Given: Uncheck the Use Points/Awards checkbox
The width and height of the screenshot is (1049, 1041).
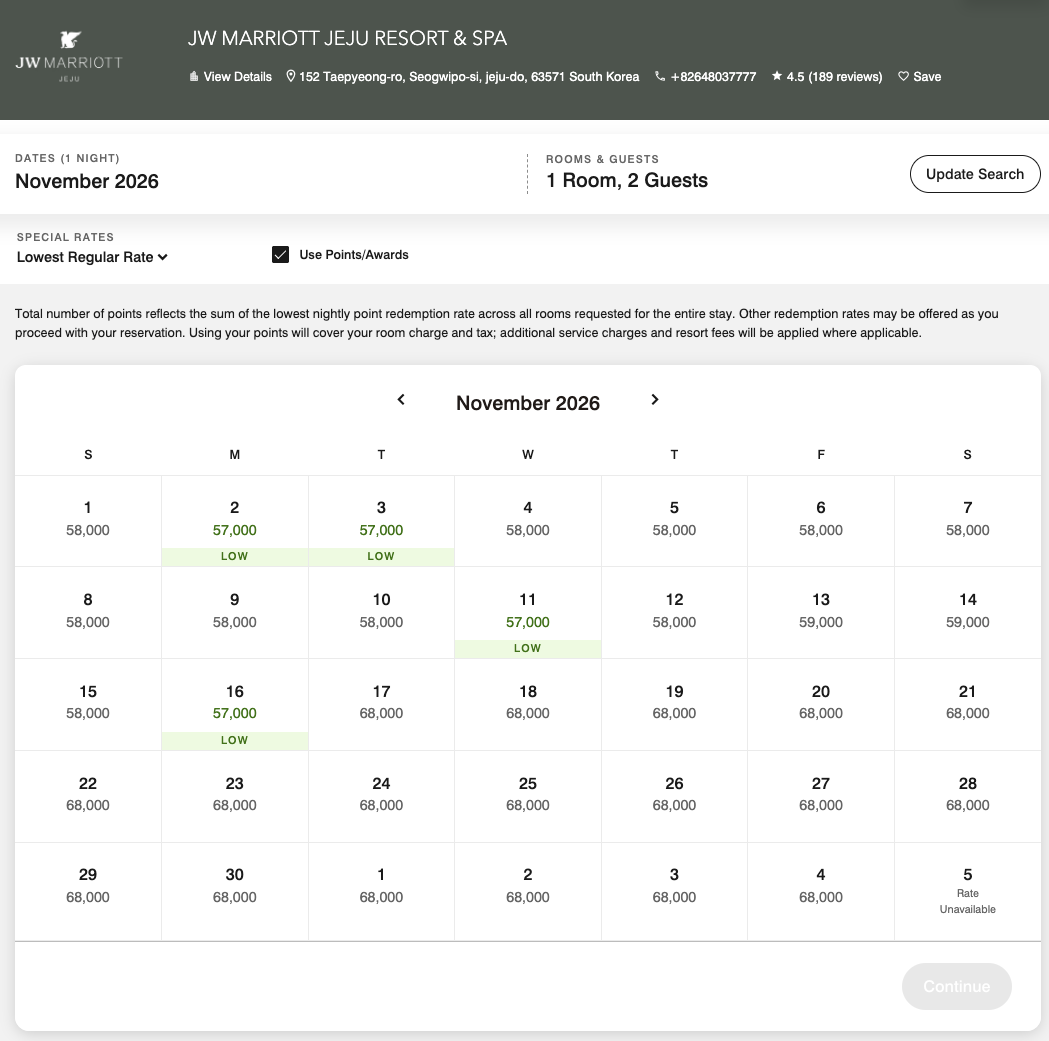Looking at the screenshot, I should [x=280, y=255].
